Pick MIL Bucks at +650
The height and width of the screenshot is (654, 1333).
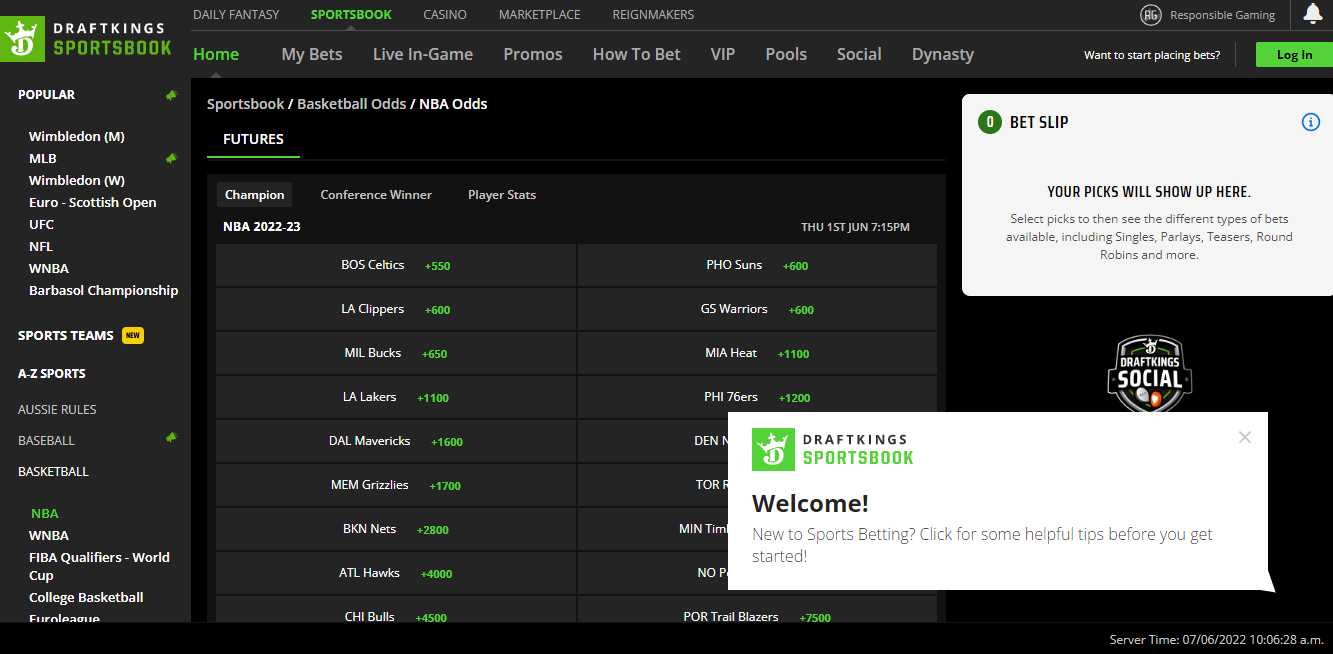pos(396,354)
